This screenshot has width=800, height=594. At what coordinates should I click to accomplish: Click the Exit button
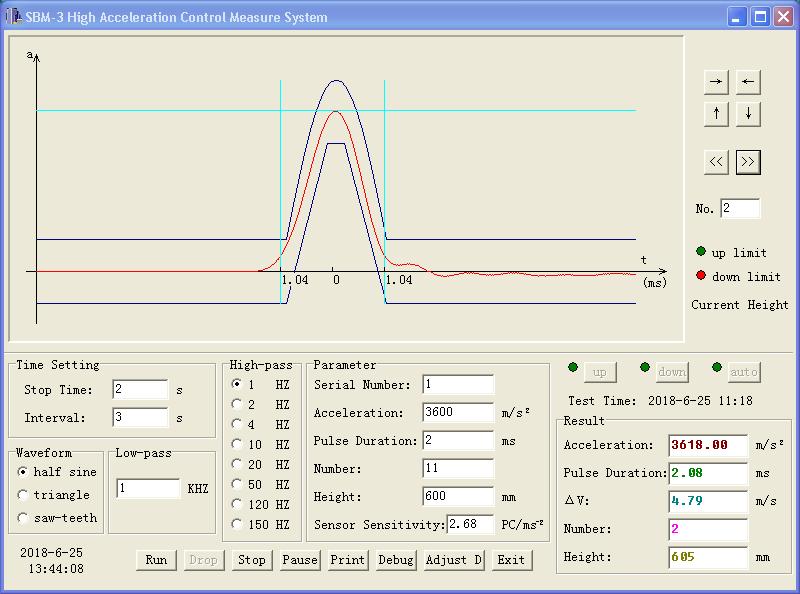pos(511,560)
